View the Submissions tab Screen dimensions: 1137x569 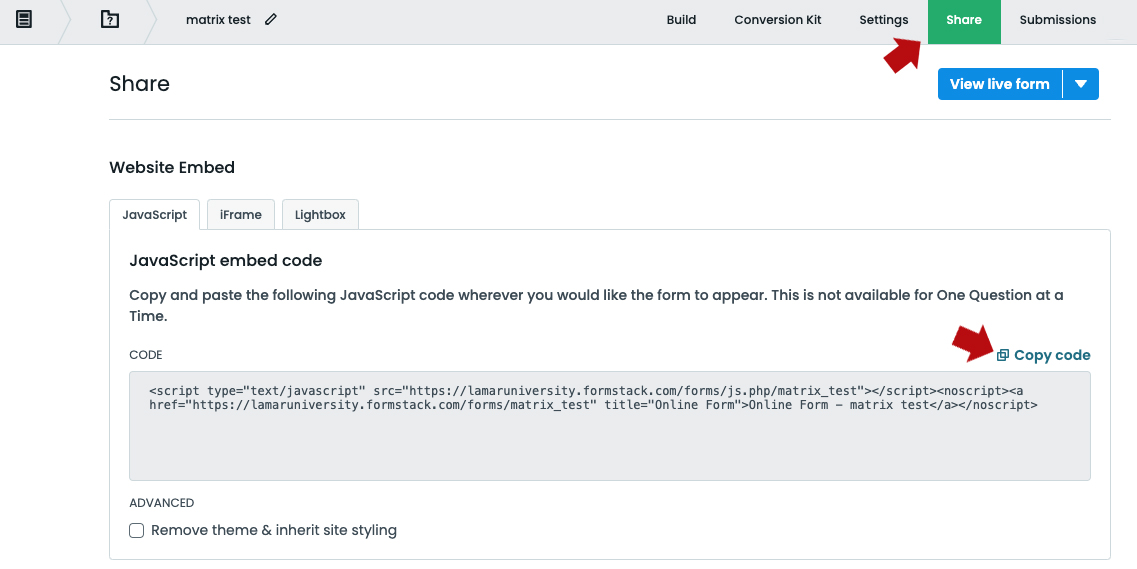coord(1057,20)
